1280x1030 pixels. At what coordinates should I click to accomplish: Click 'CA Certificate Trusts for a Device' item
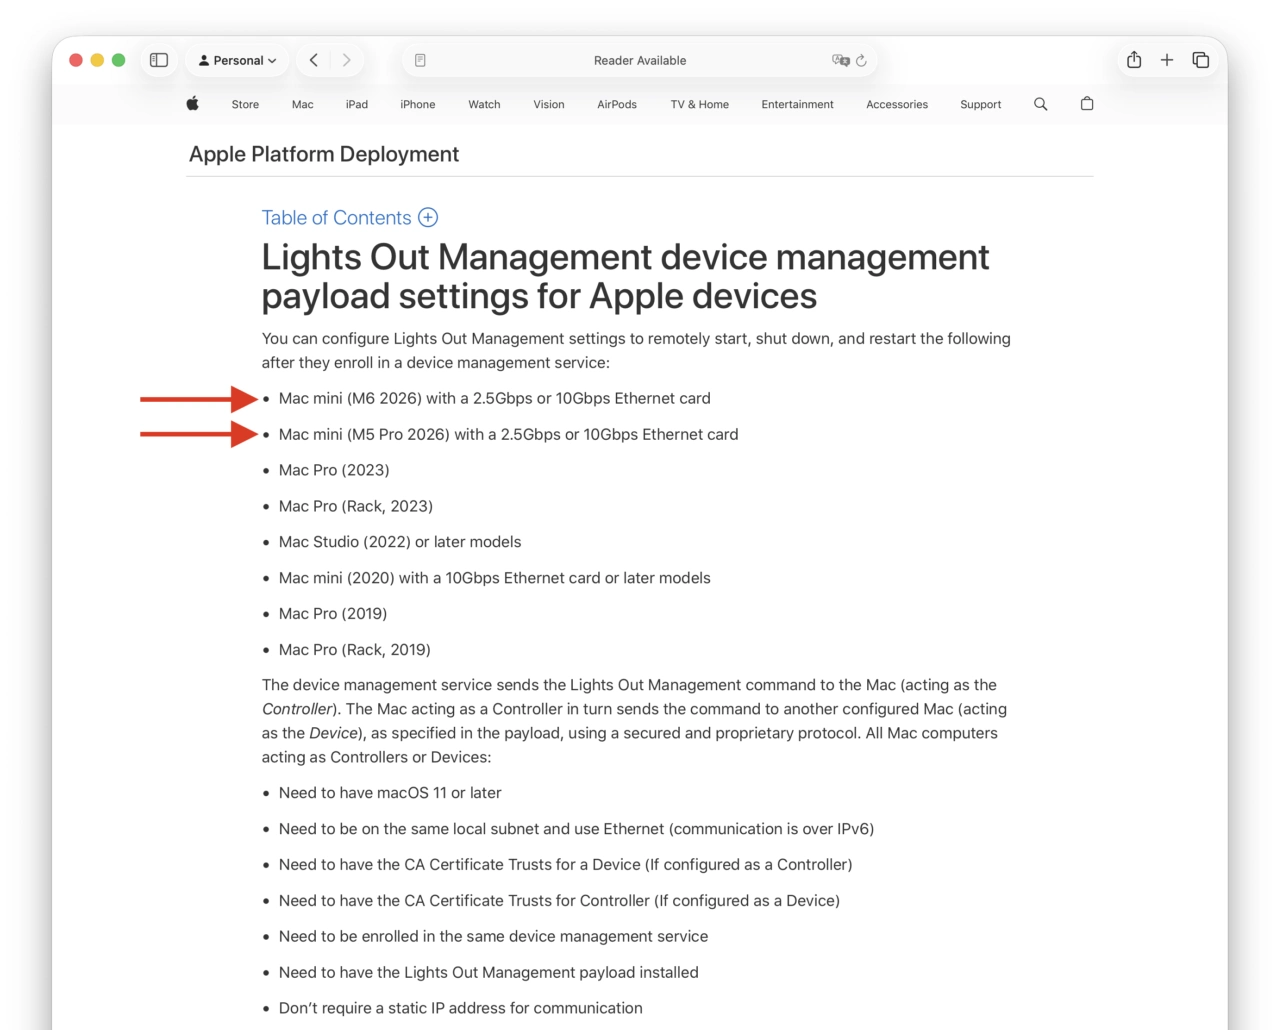coord(566,865)
